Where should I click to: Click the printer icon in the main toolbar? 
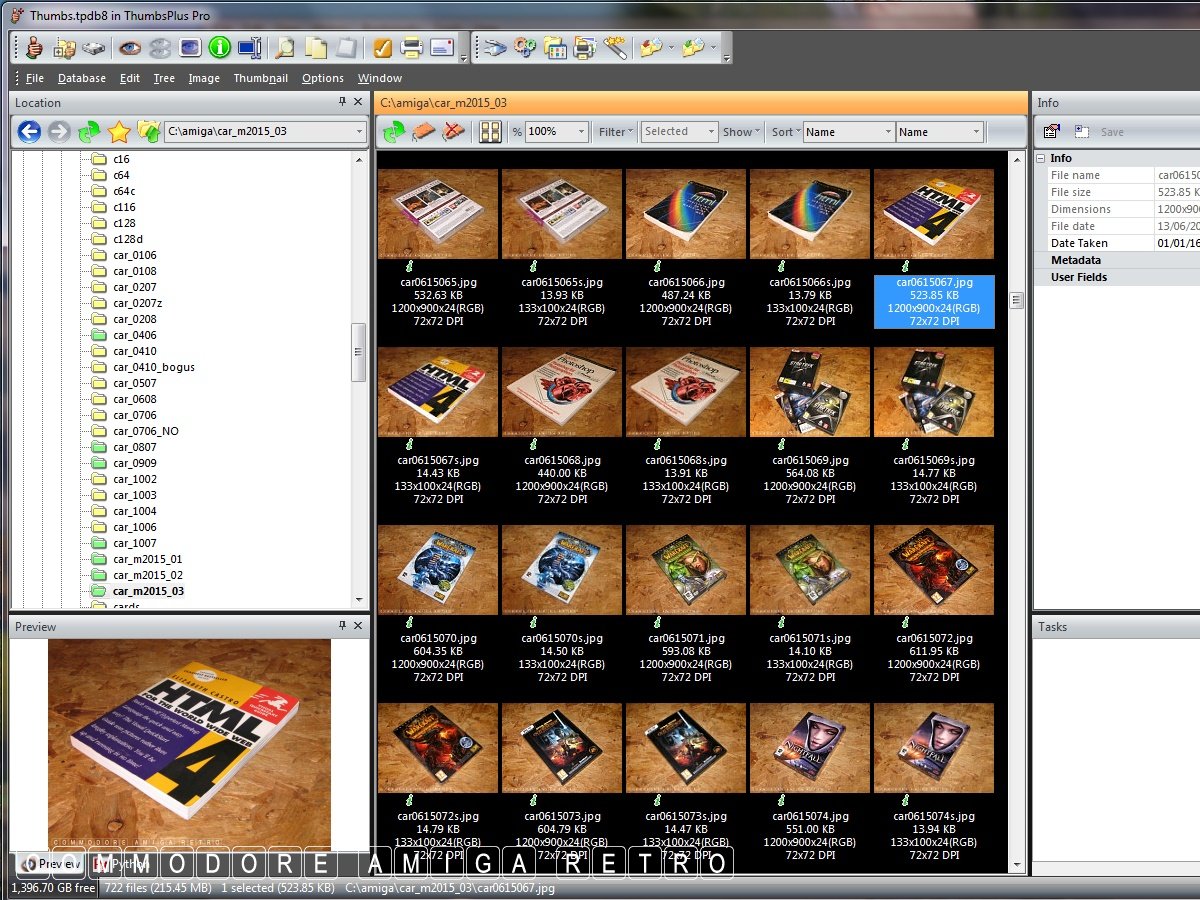pos(411,47)
